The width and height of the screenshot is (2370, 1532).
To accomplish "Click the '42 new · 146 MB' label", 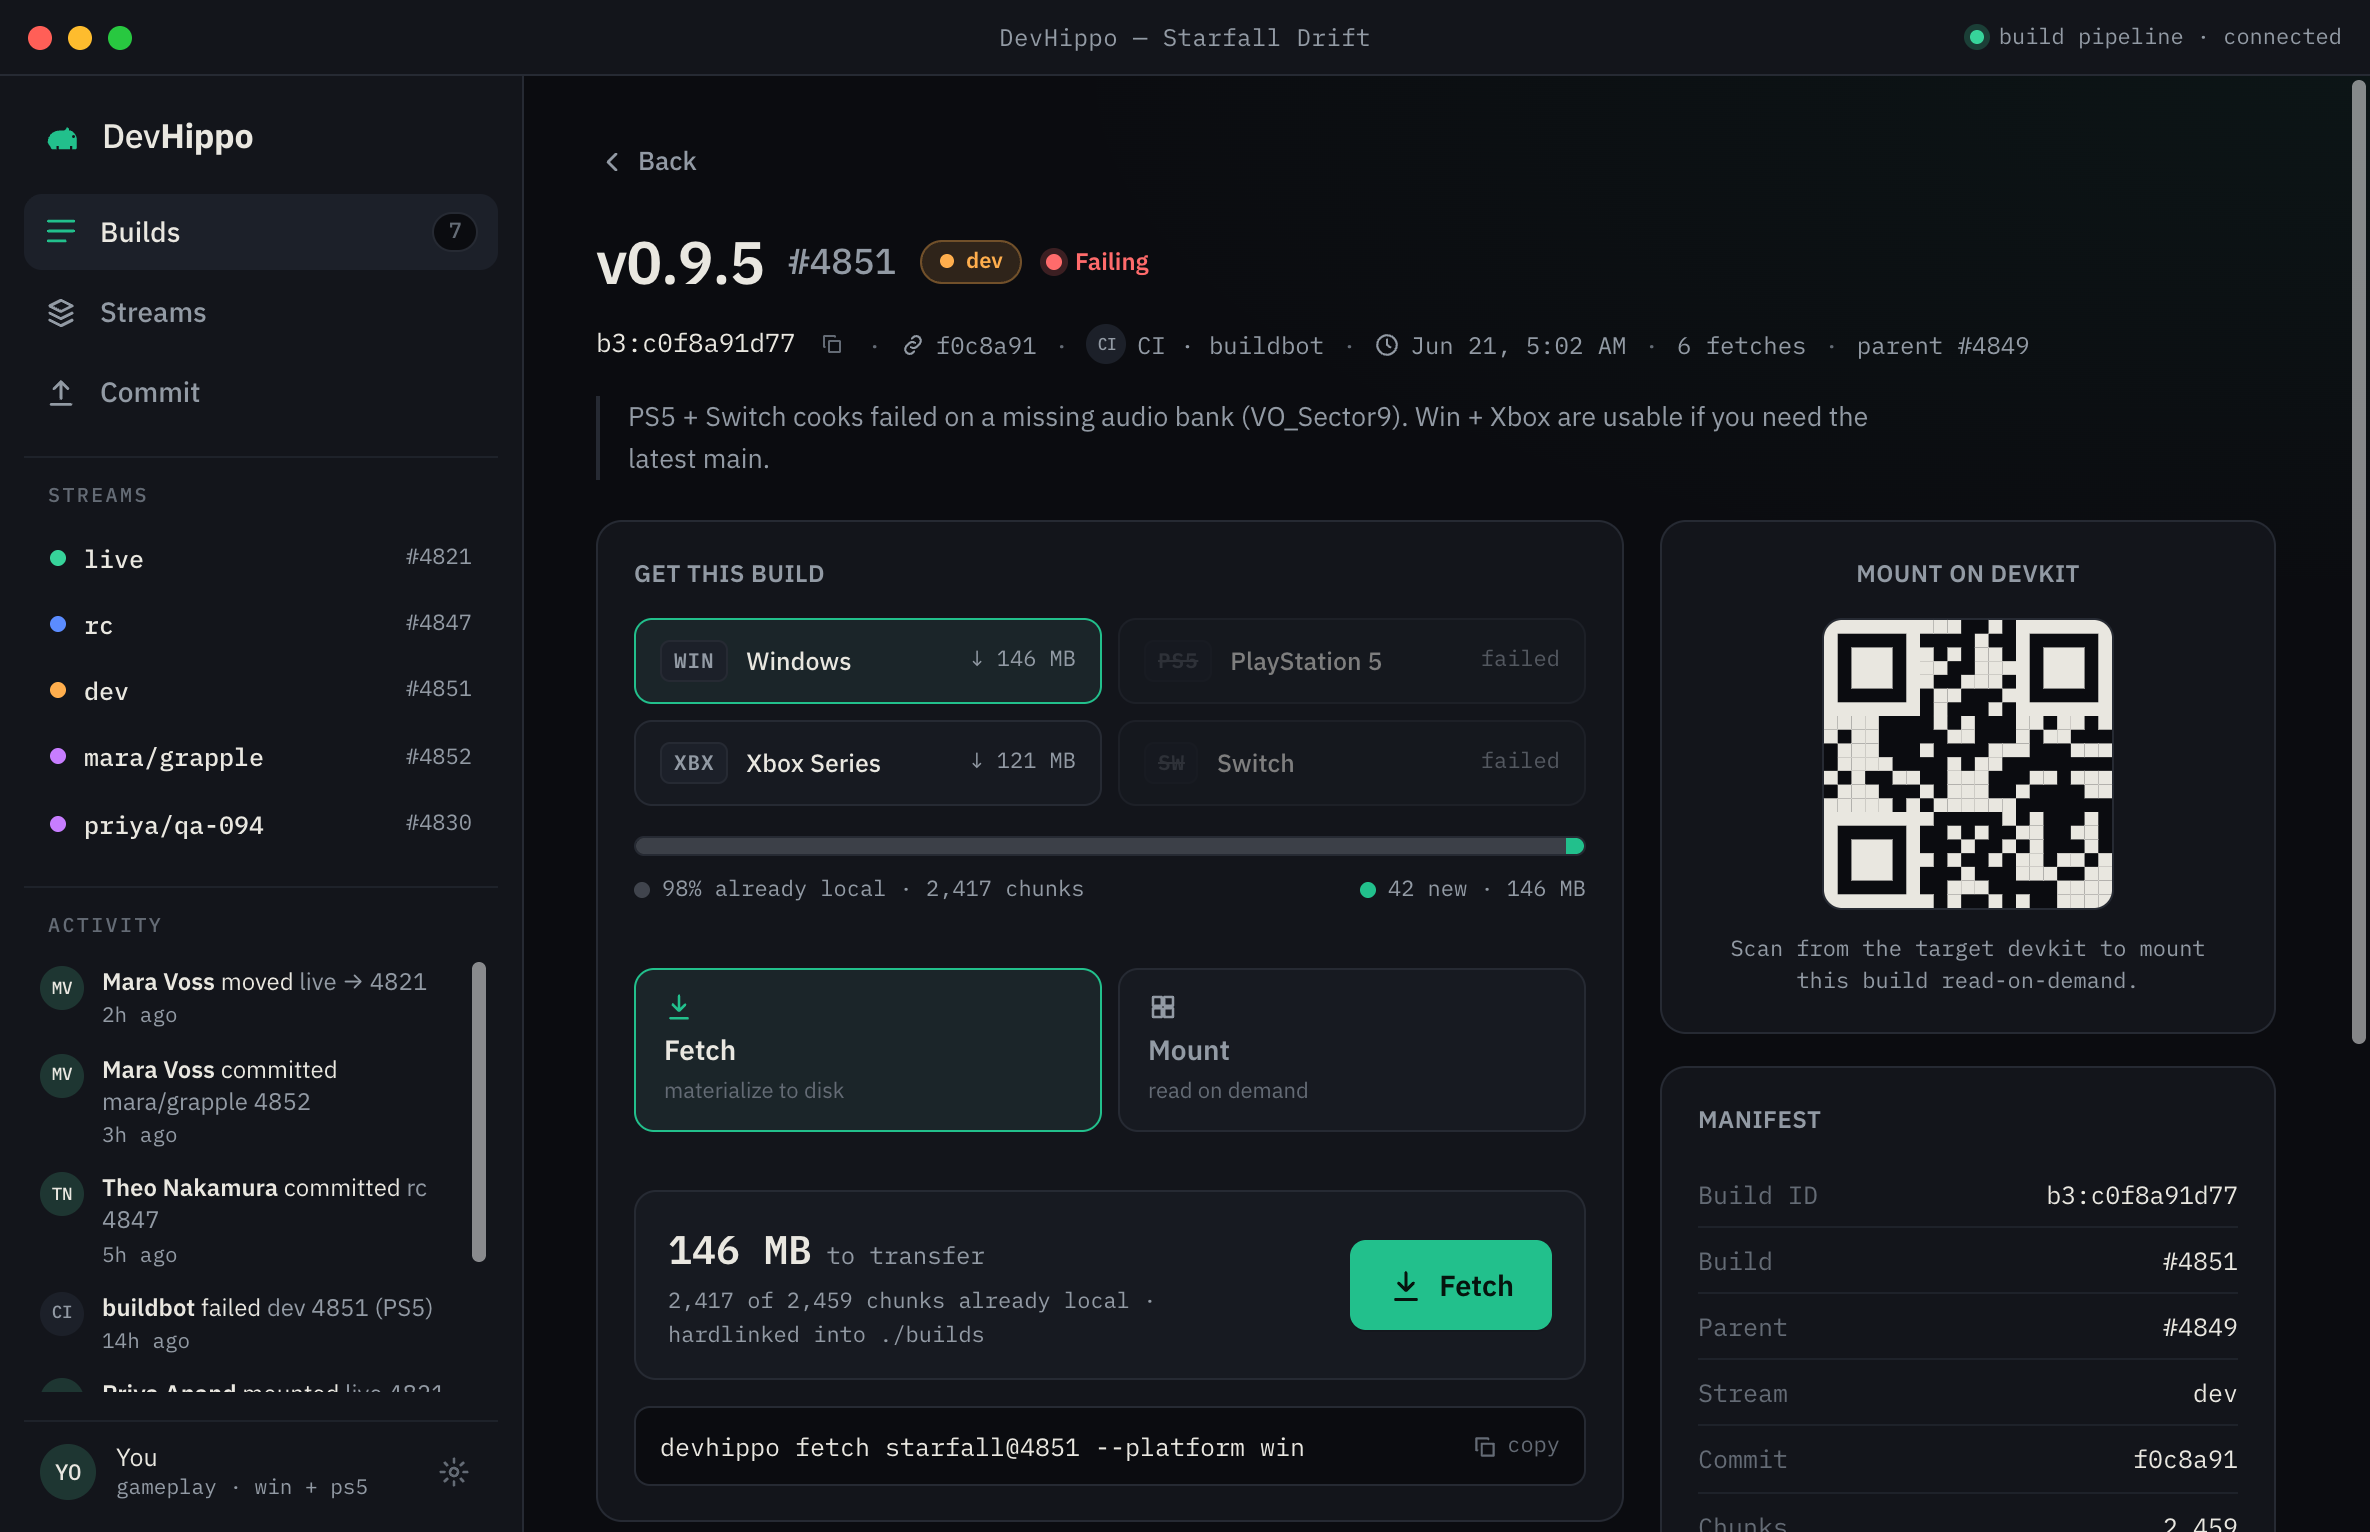I will coord(1472,889).
